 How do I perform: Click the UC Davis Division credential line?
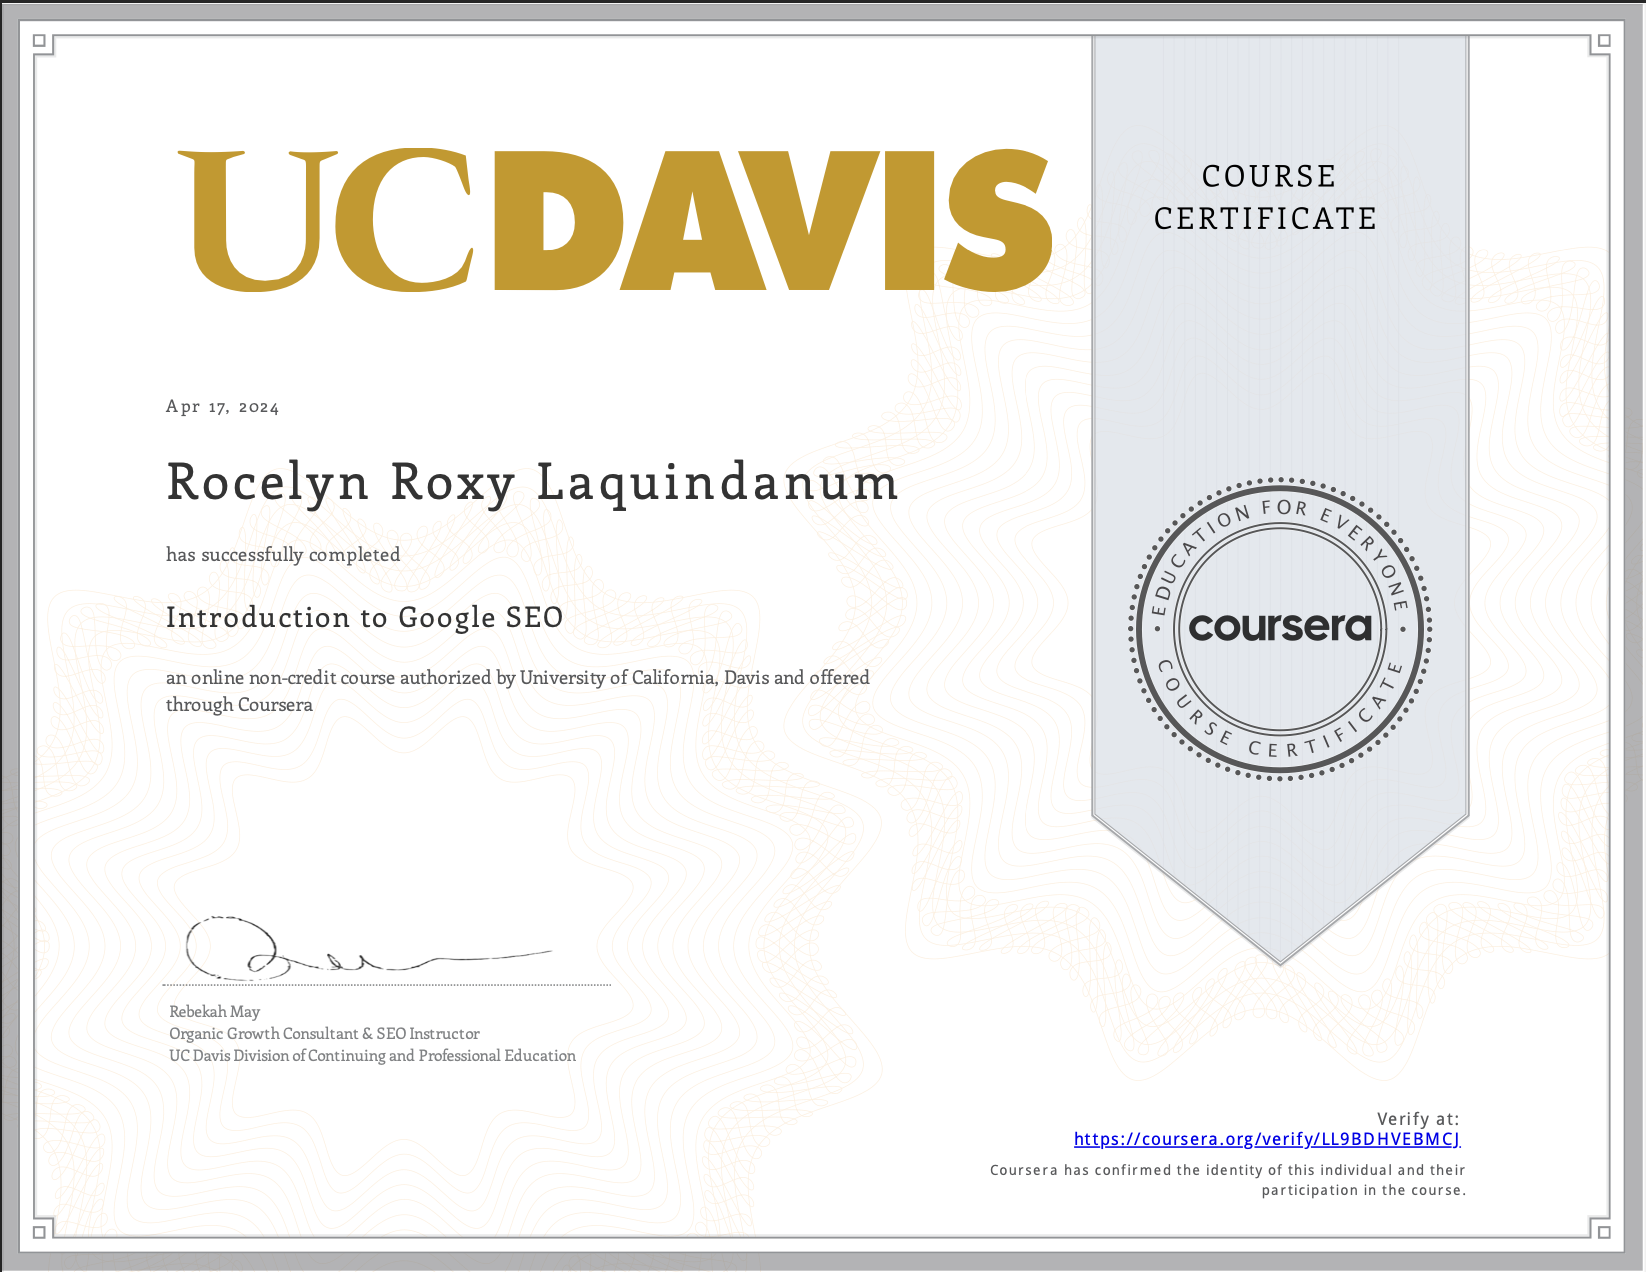pyautogui.click(x=372, y=1056)
